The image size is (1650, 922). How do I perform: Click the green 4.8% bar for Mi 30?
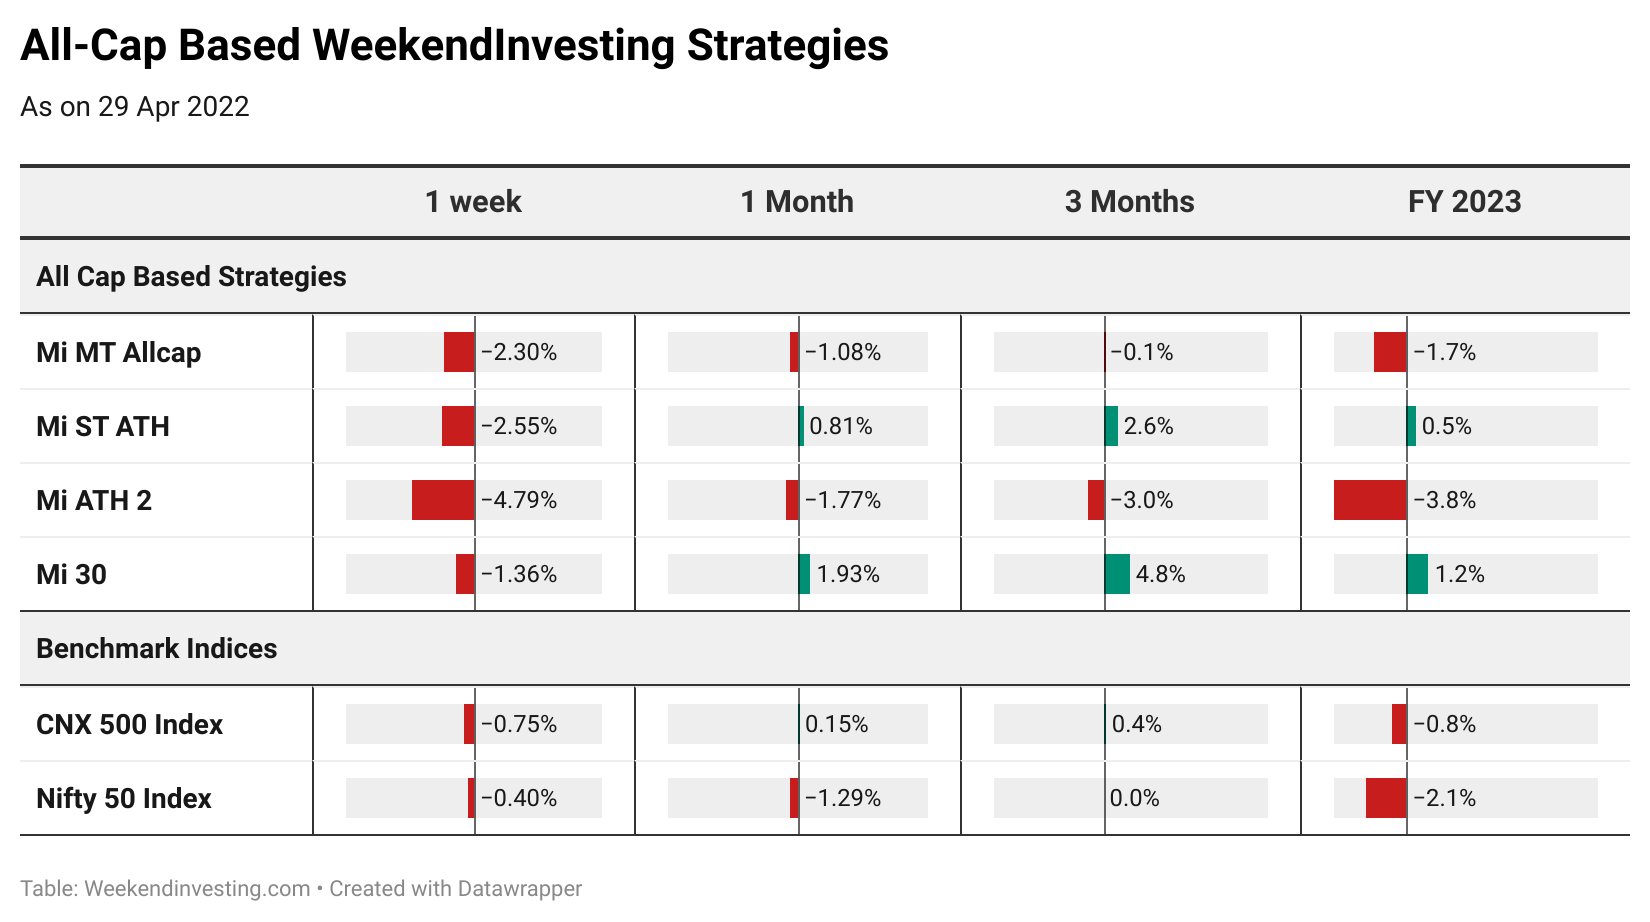click(x=1117, y=574)
